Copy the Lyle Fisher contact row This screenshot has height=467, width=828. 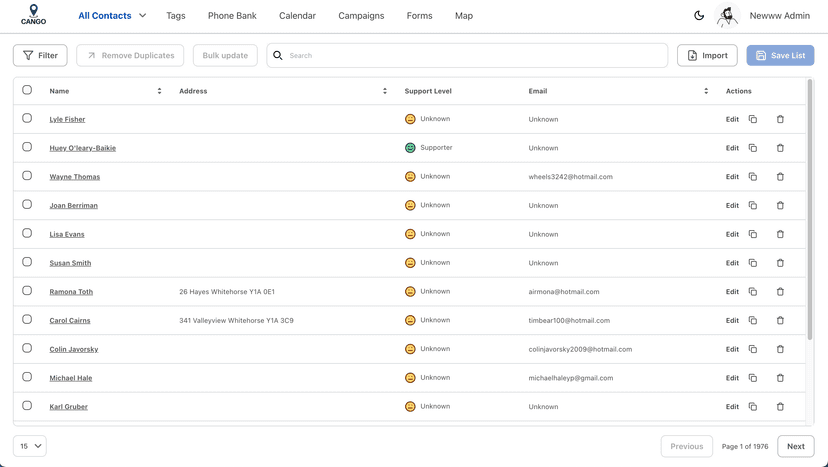753,119
